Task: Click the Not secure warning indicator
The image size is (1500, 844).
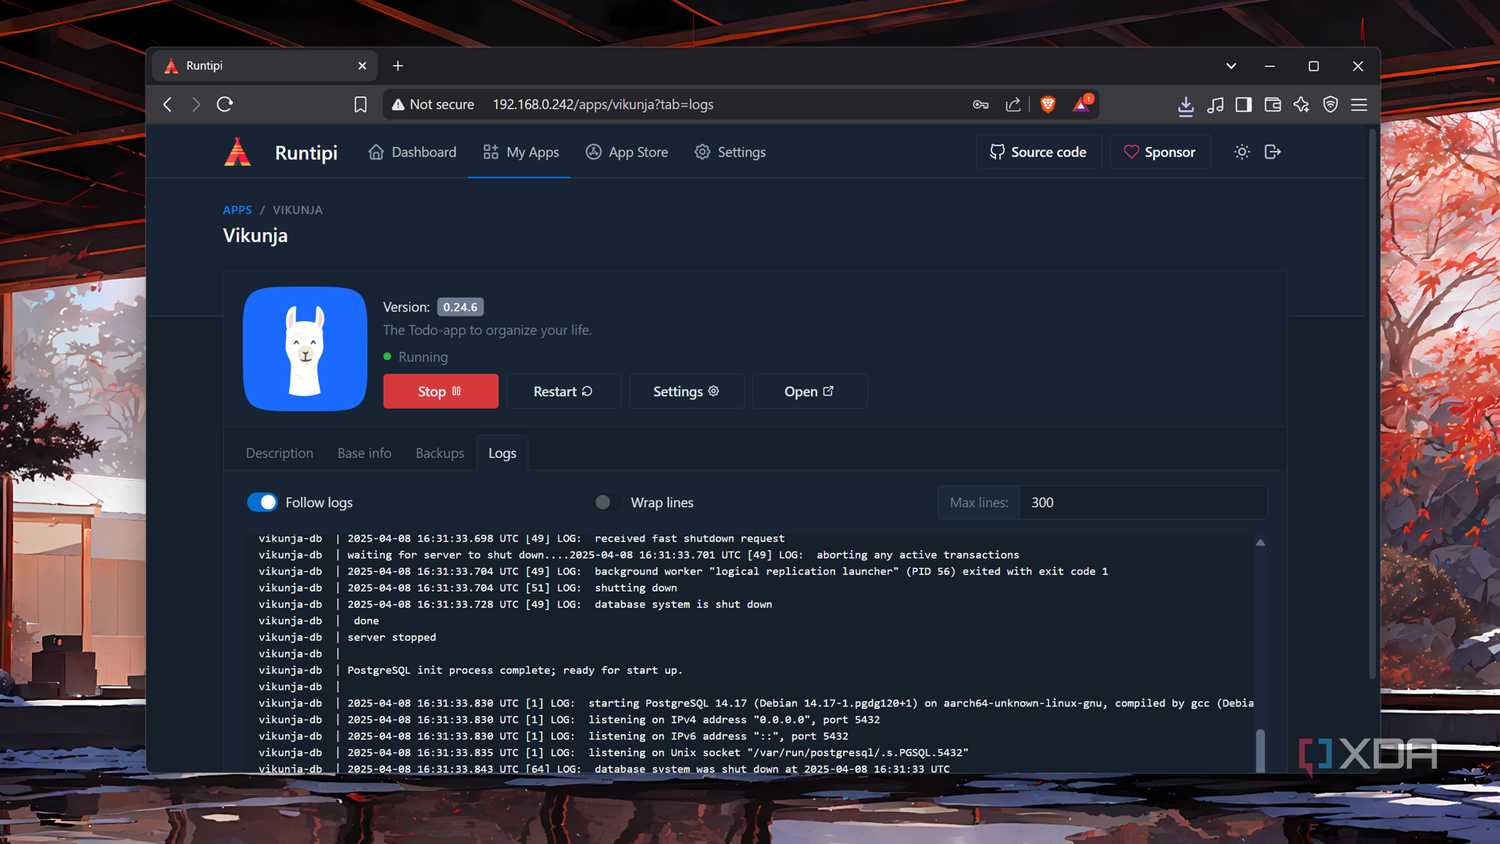Action: tap(433, 104)
